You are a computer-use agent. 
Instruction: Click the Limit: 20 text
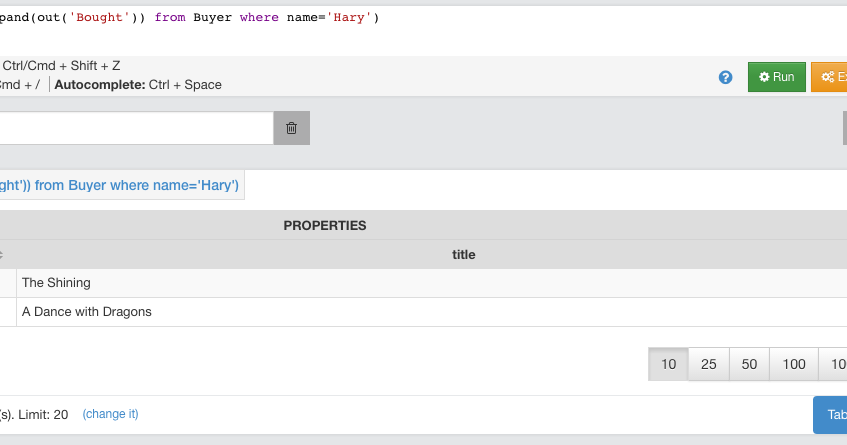(43, 415)
